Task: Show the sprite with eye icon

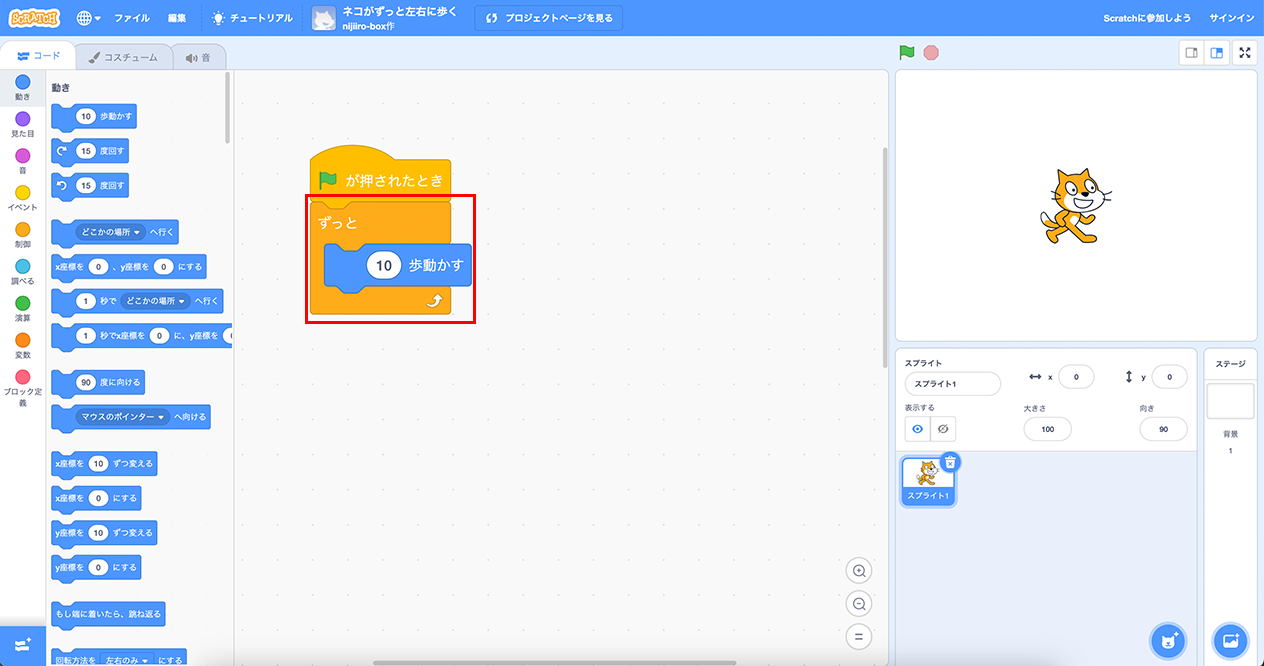Action: 917,429
